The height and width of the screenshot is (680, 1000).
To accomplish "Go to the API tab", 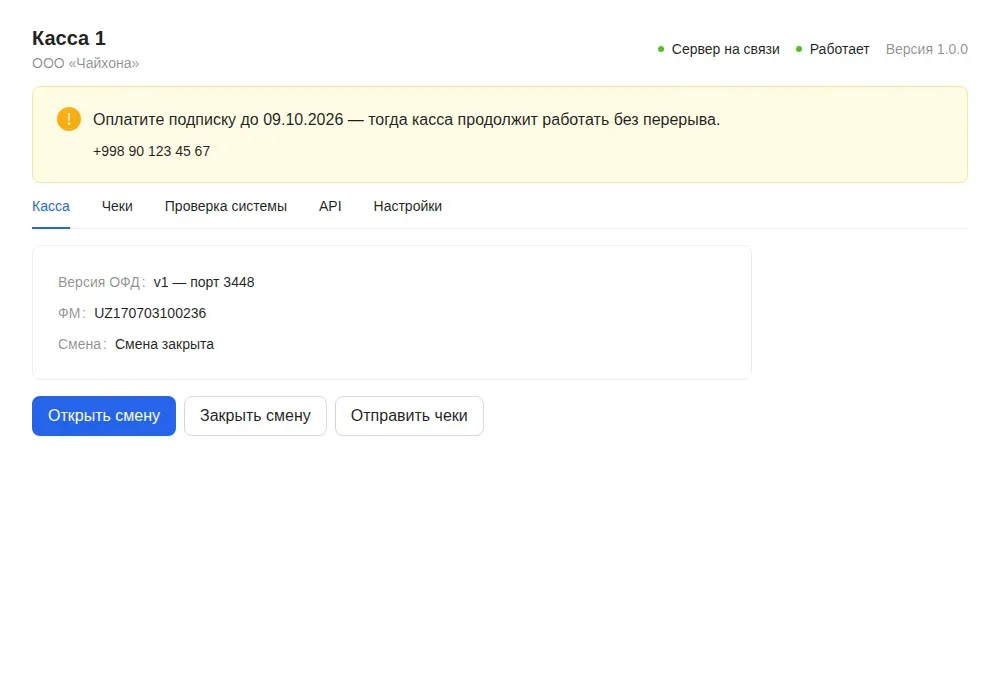I will click(330, 207).
